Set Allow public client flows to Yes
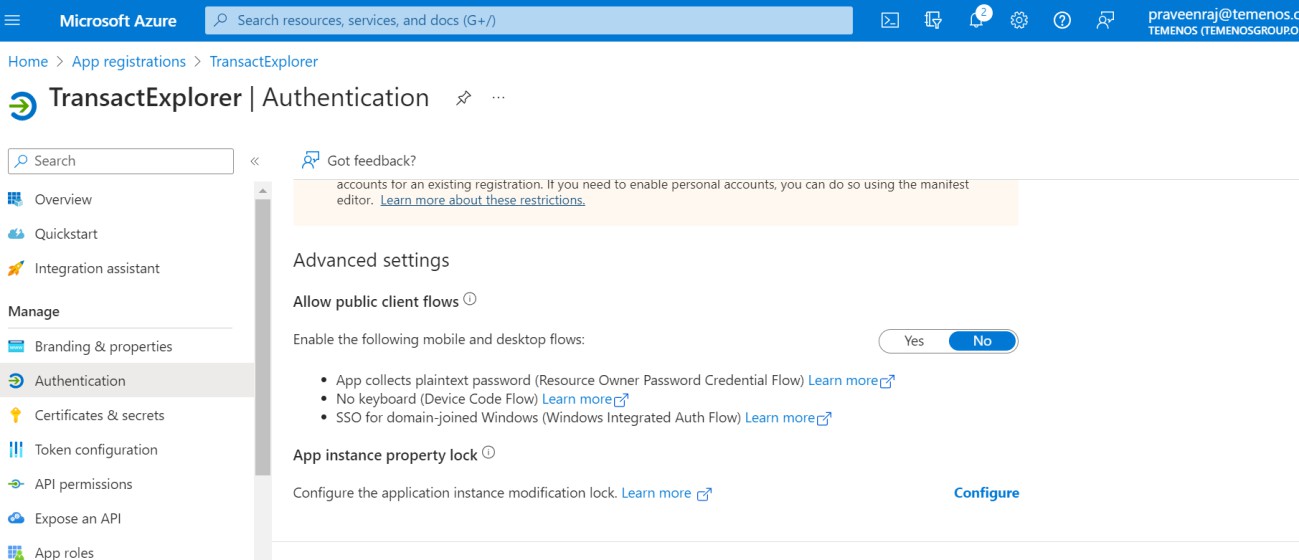Image resolution: width=1299 pixels, height=560 pixels. point(914,341)
